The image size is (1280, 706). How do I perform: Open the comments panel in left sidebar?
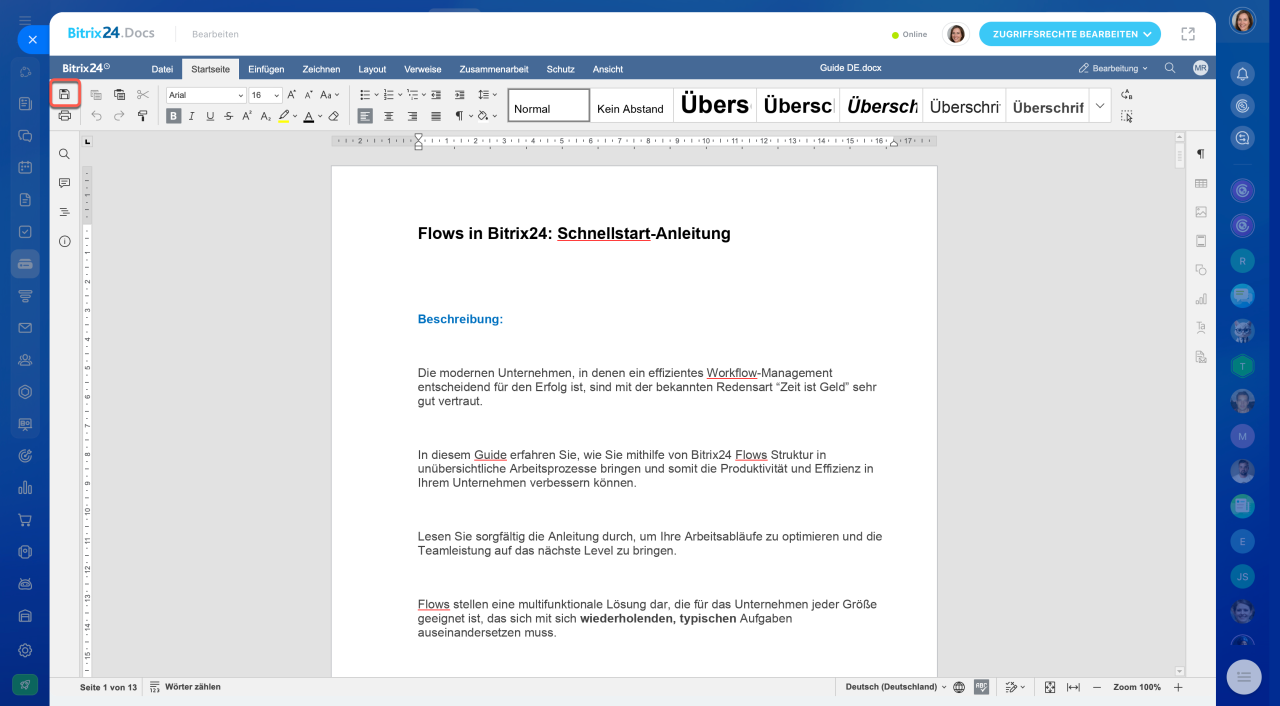(64, 183)
